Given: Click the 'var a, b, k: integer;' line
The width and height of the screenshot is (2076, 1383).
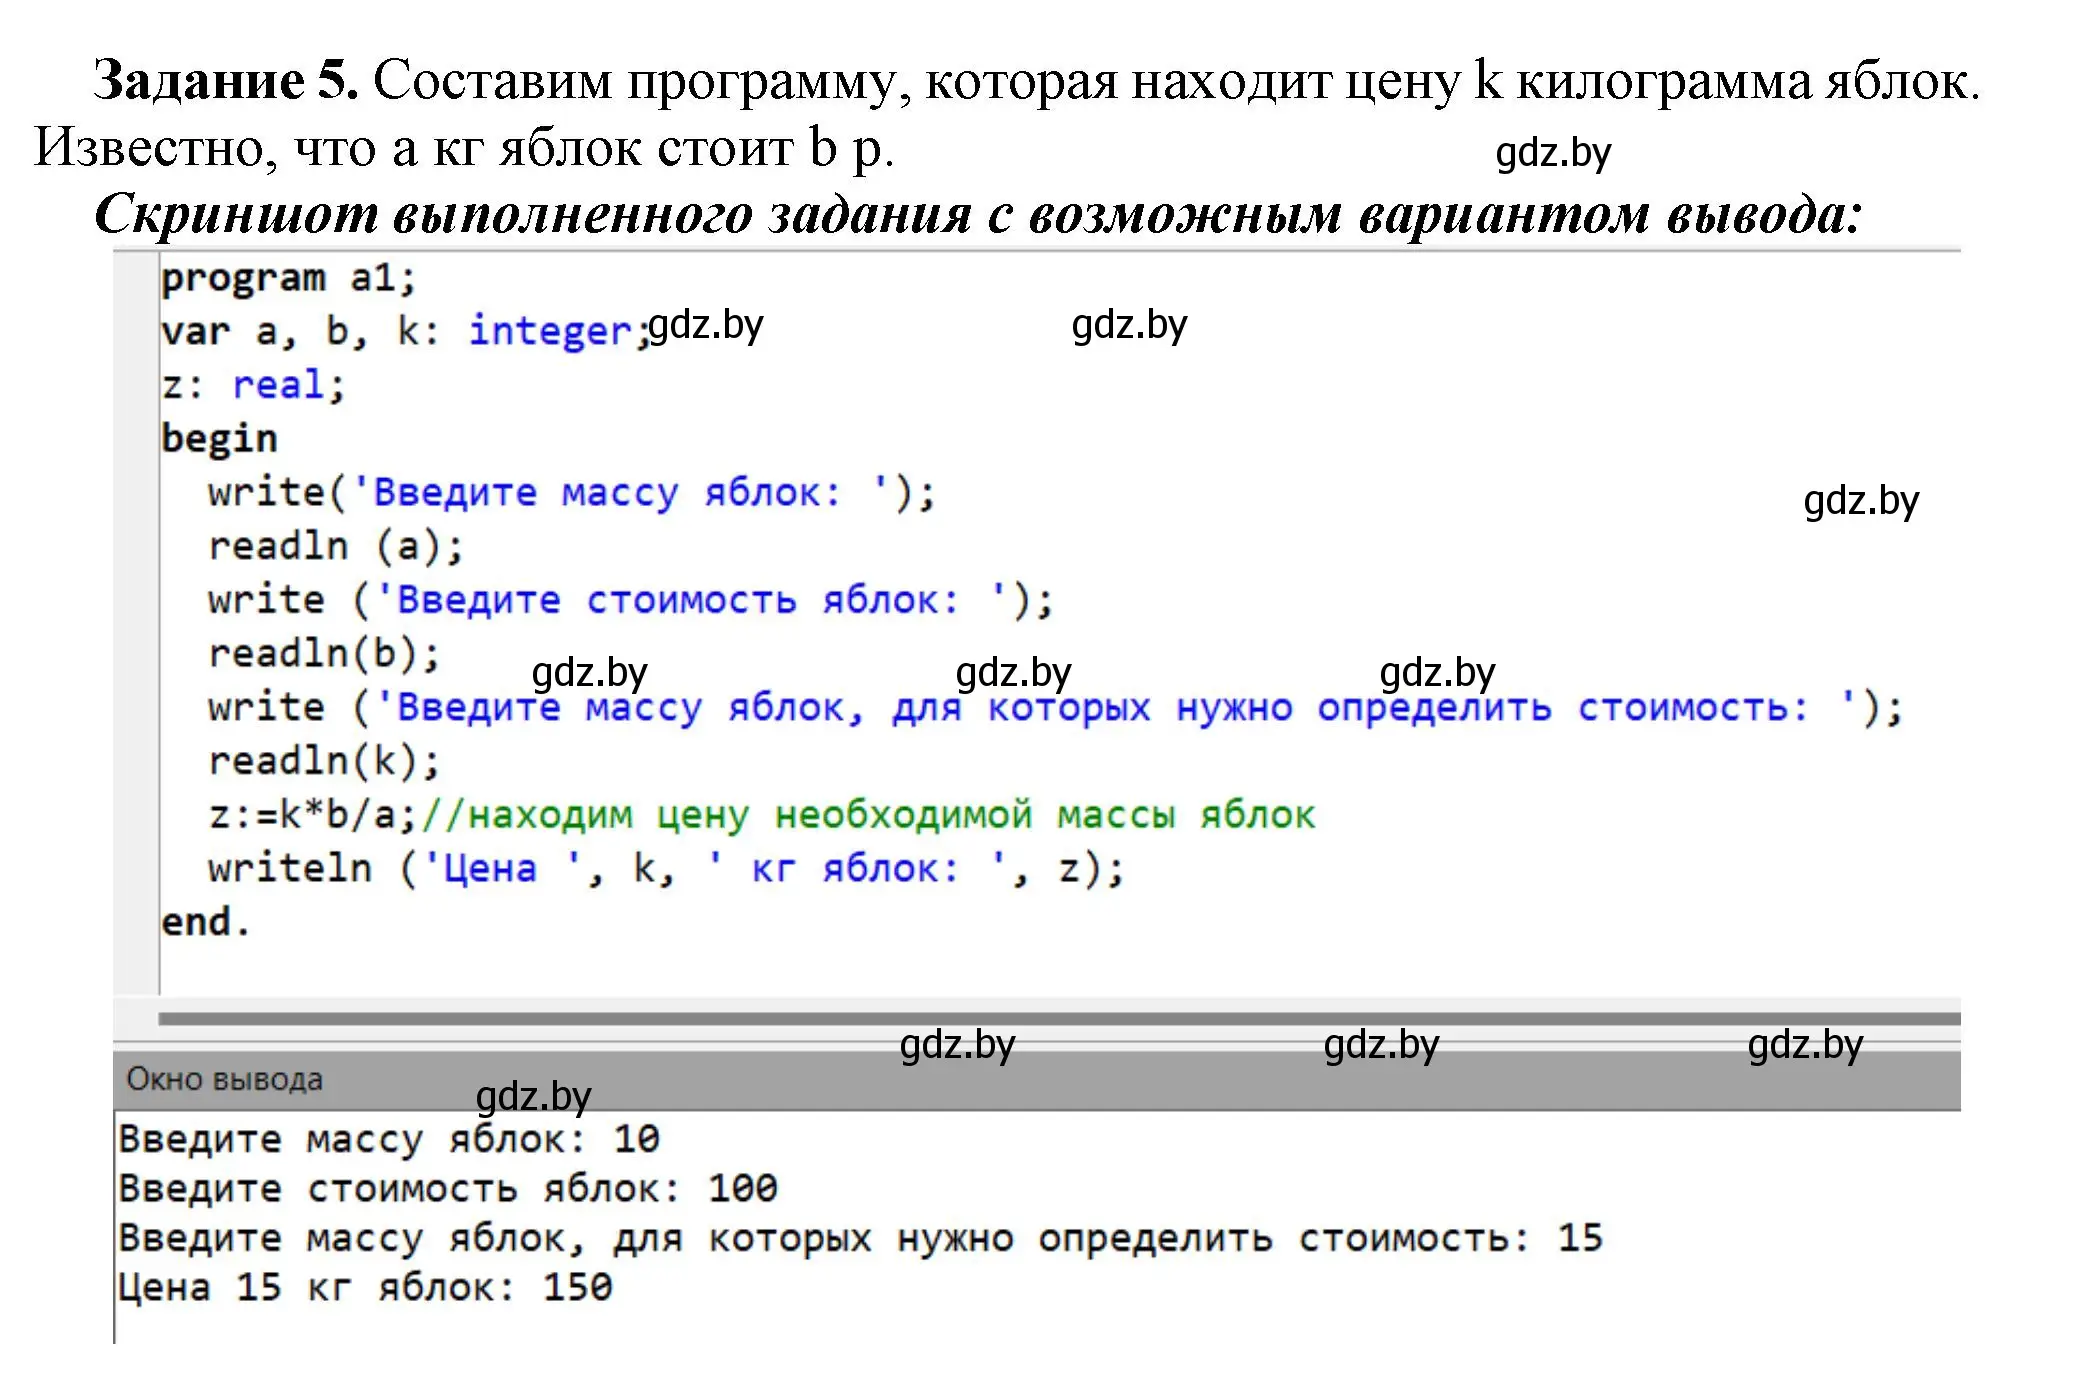Looking at the screenshot, I should tap(406, 331).
